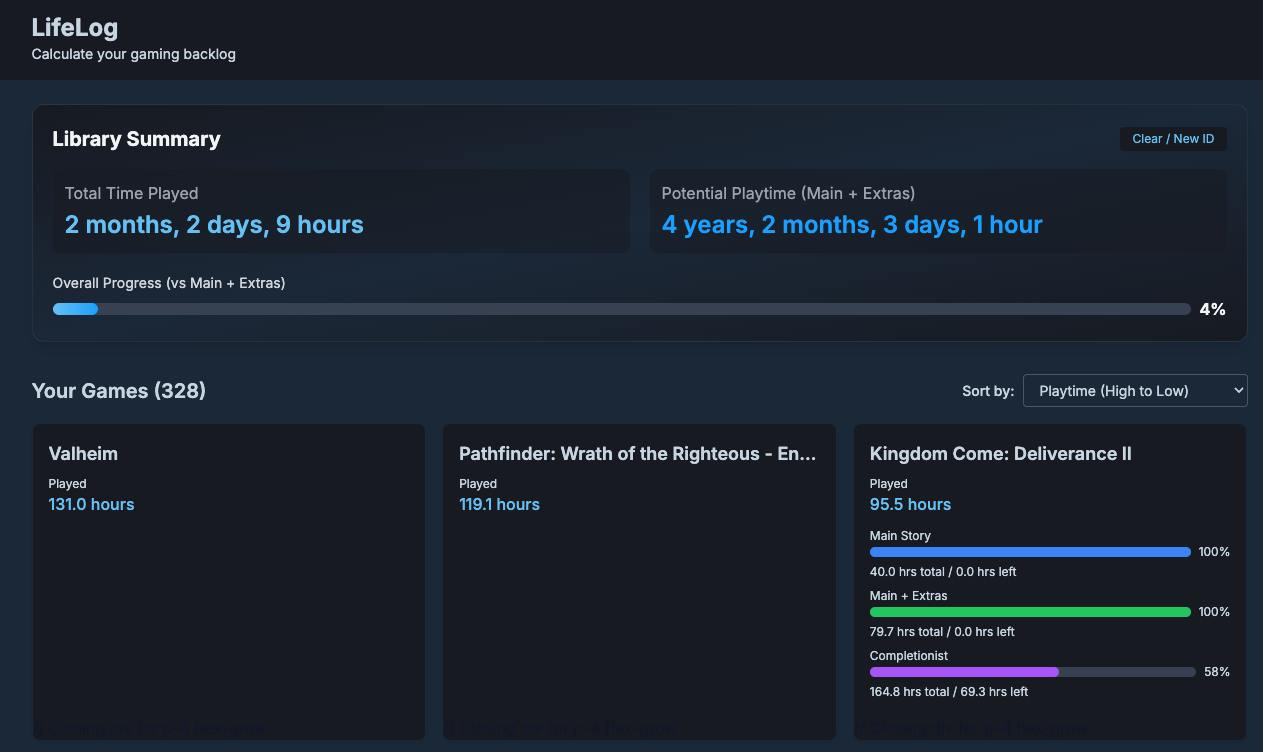Image resolution: width=1263 pixels, height=752 pixels.
Task: Click the 'Sort by:' label
Action: tap(988, 391)
